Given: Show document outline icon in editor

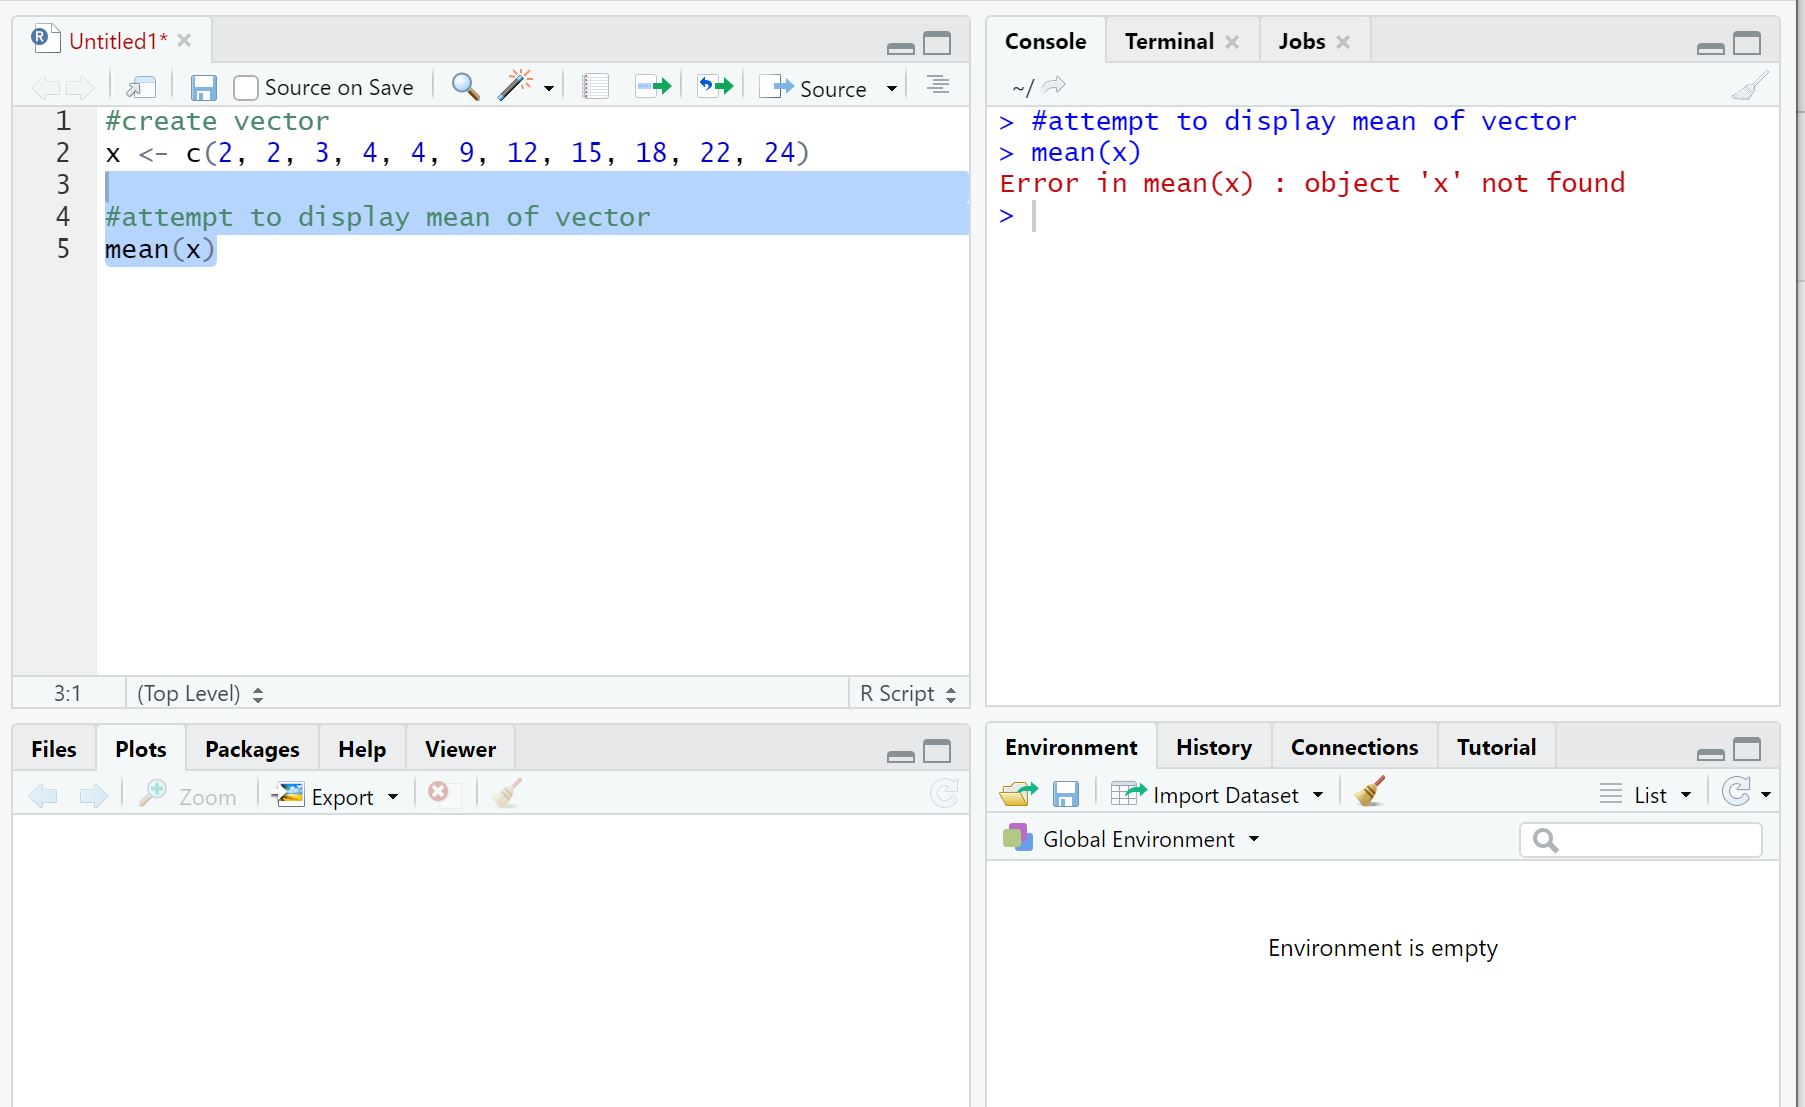Looking at the screenshot, I should (937, 86).
